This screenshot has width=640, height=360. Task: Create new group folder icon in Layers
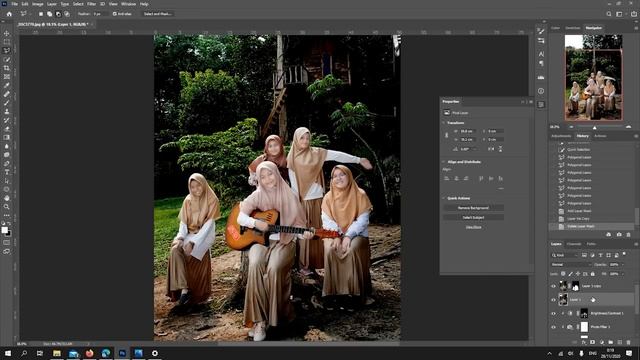tap(611, 342)
